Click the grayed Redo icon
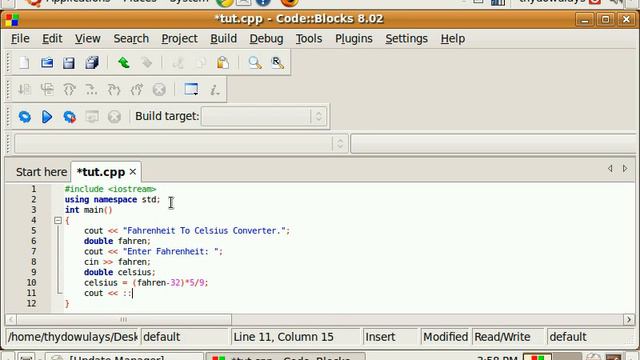Screen dimensions: 640x360 pyautogui.click(x=146, y=63)
